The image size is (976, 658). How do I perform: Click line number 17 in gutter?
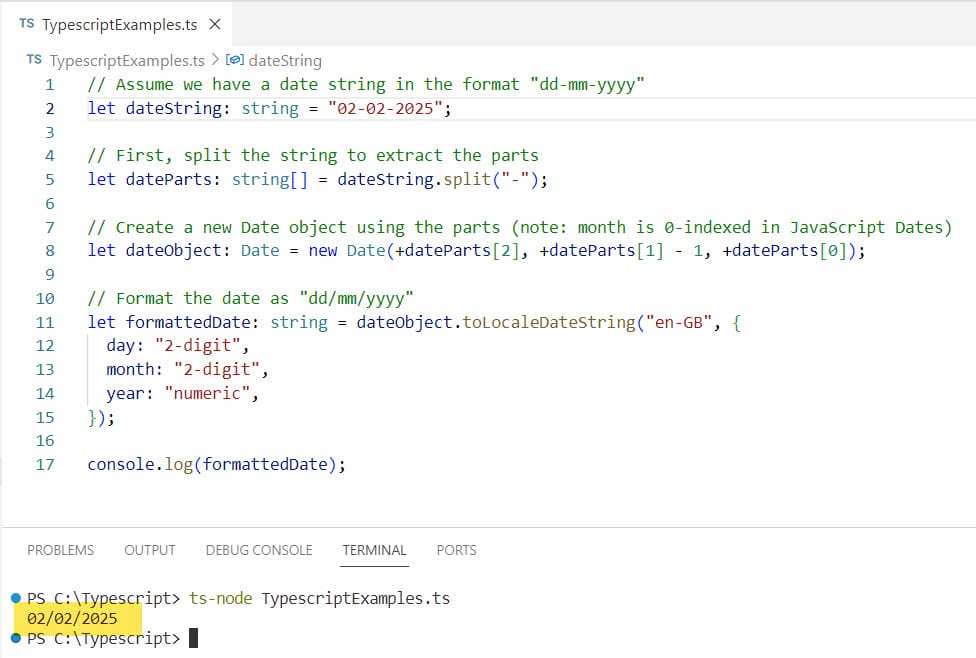45,465
